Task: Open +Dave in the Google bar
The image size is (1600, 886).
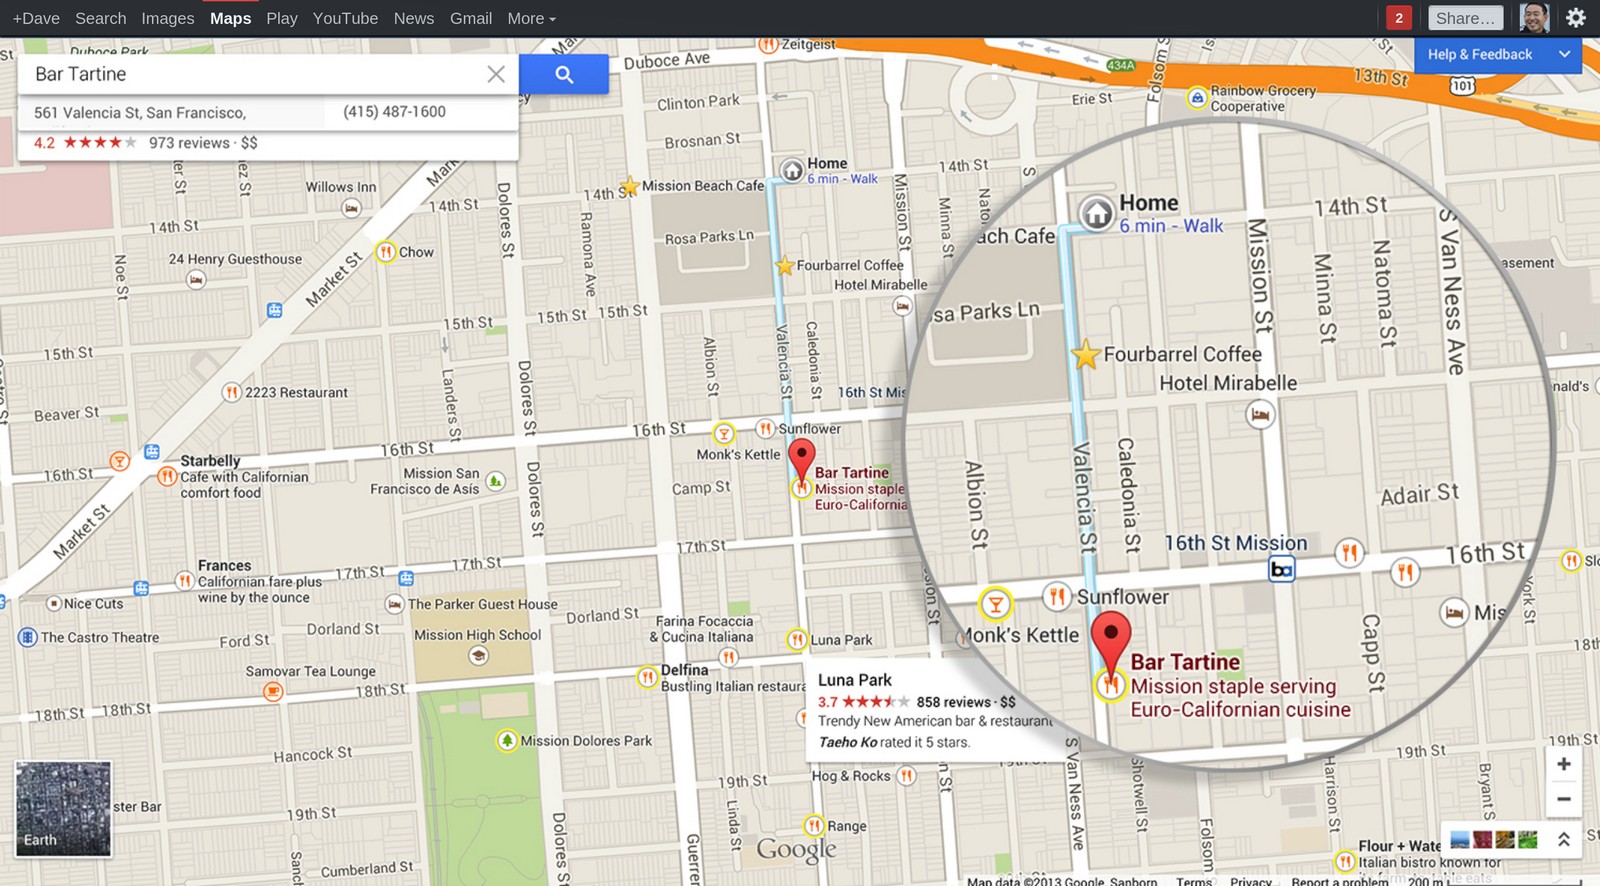Action: click(36, 18)
